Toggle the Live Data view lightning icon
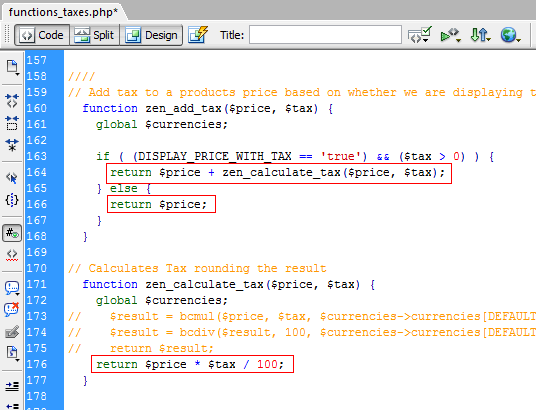The height and width of the screenshot is (410, 536). (198, 35)
